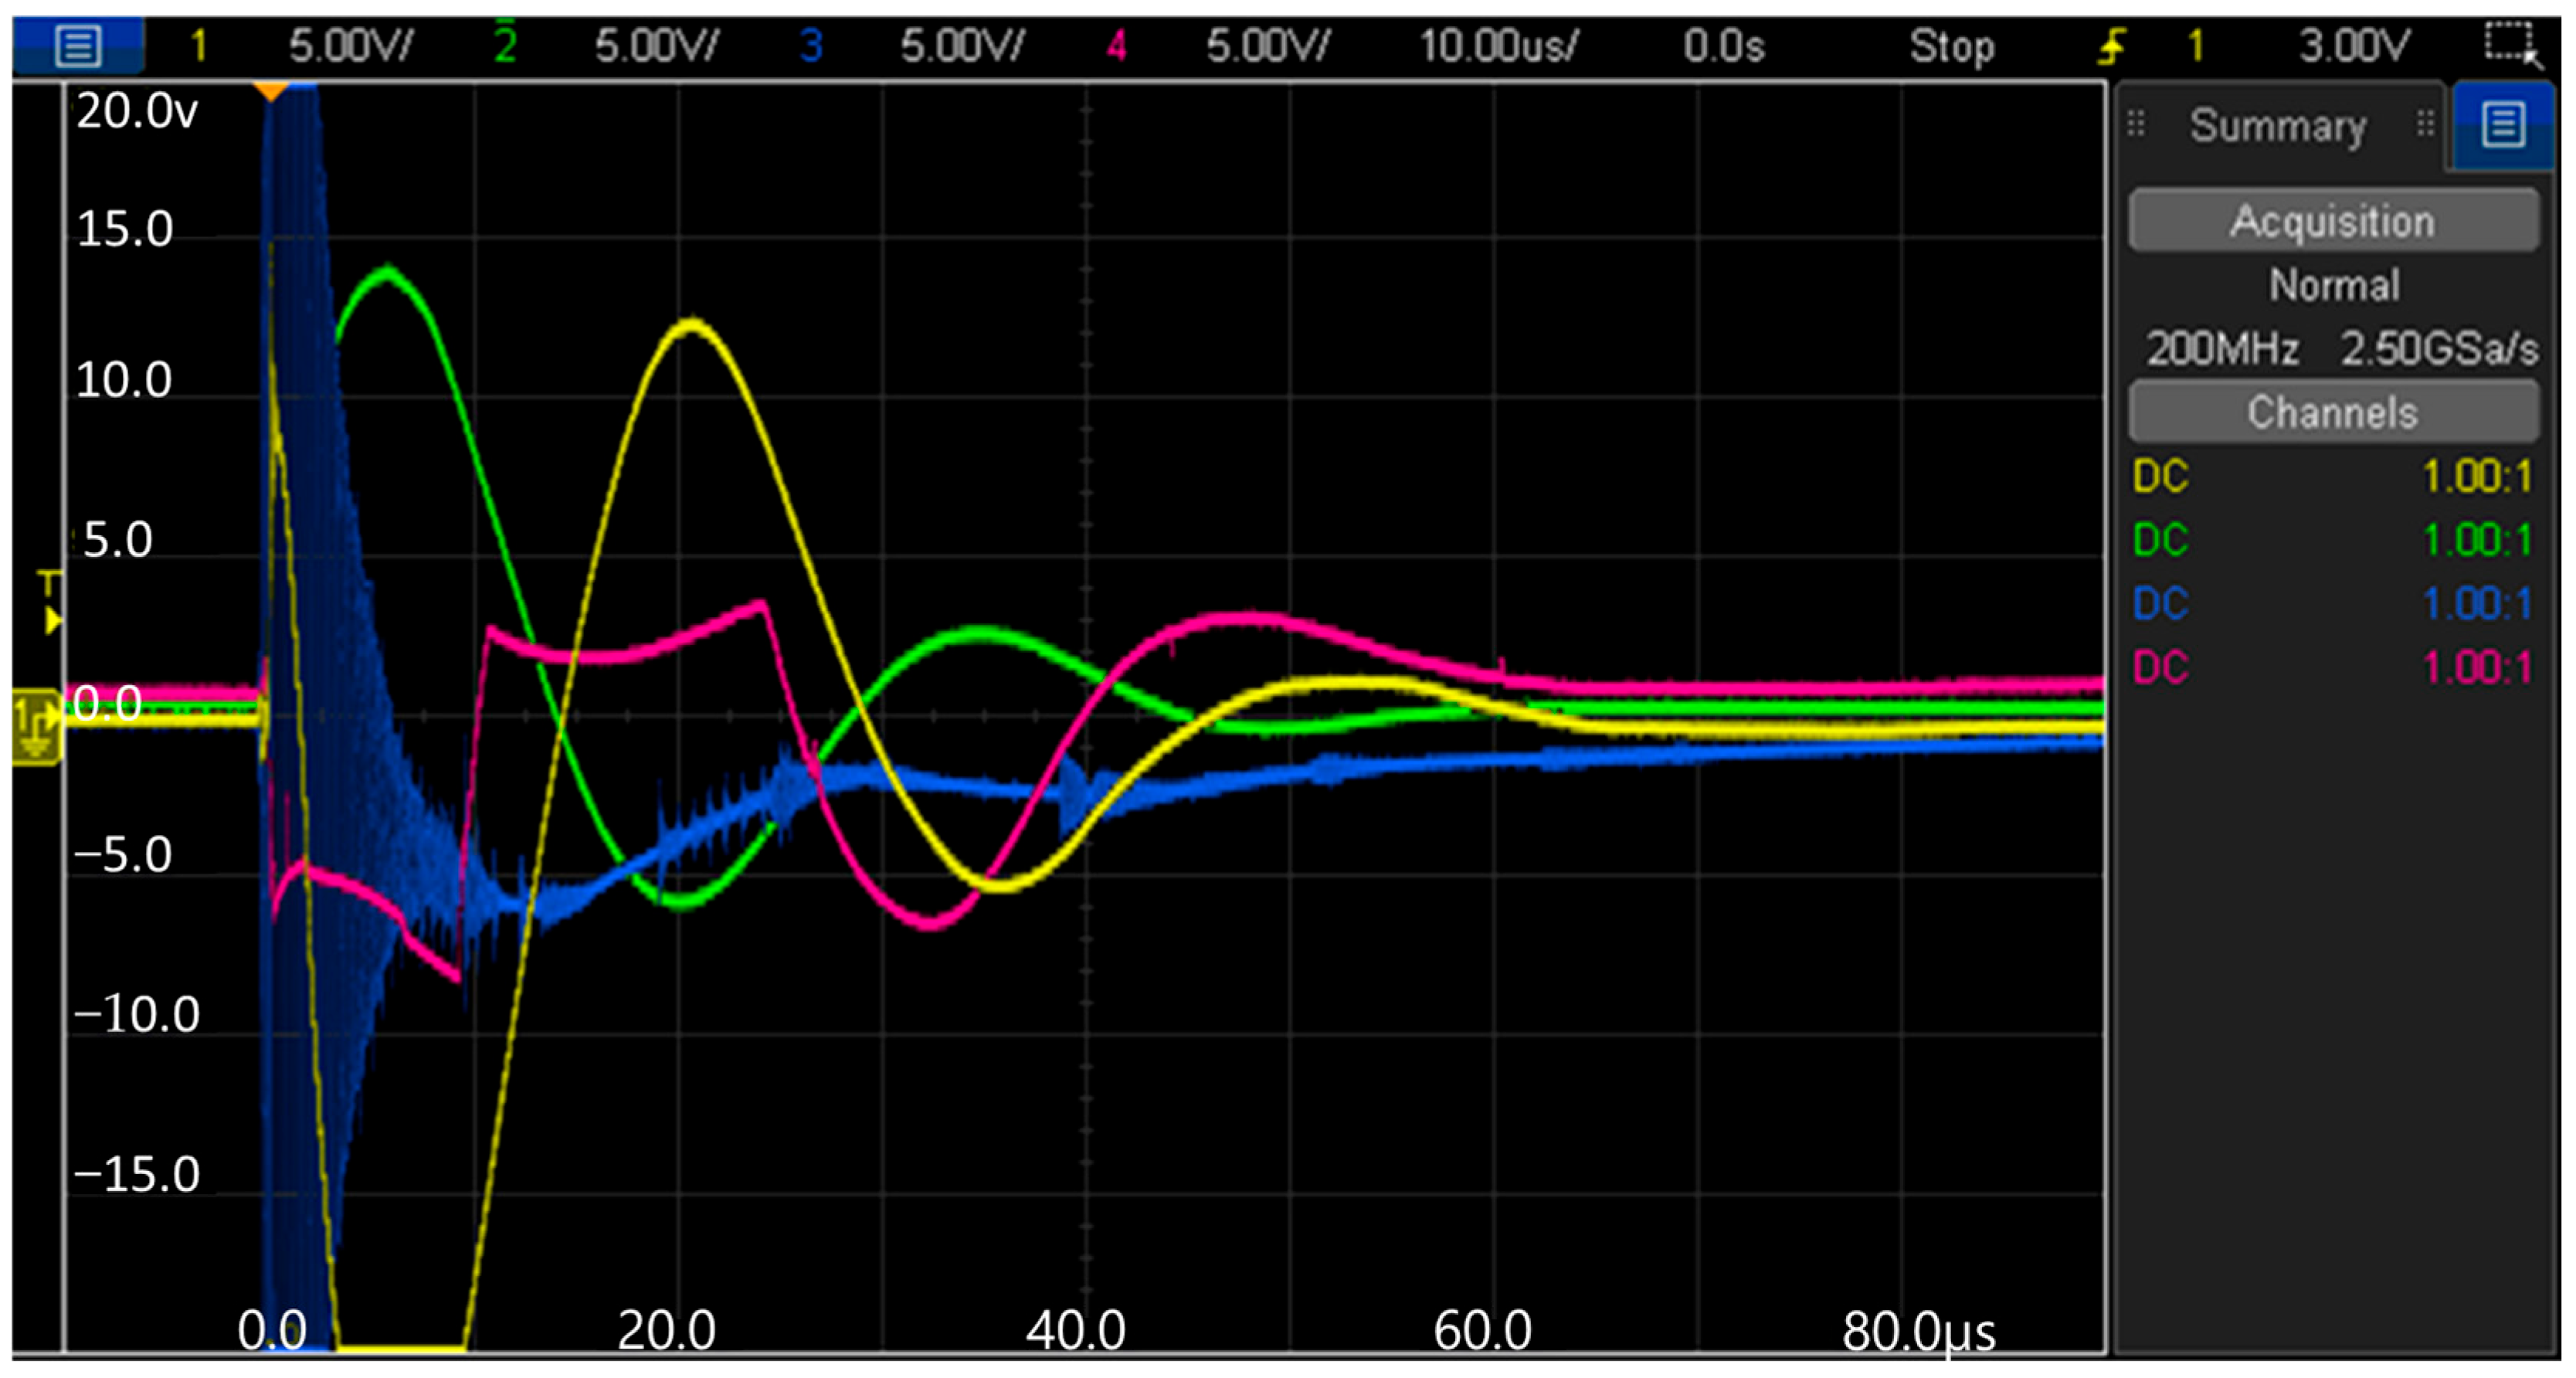
Task: Click the 0.0s time delay value
Action: click(x=1723, y=46)
